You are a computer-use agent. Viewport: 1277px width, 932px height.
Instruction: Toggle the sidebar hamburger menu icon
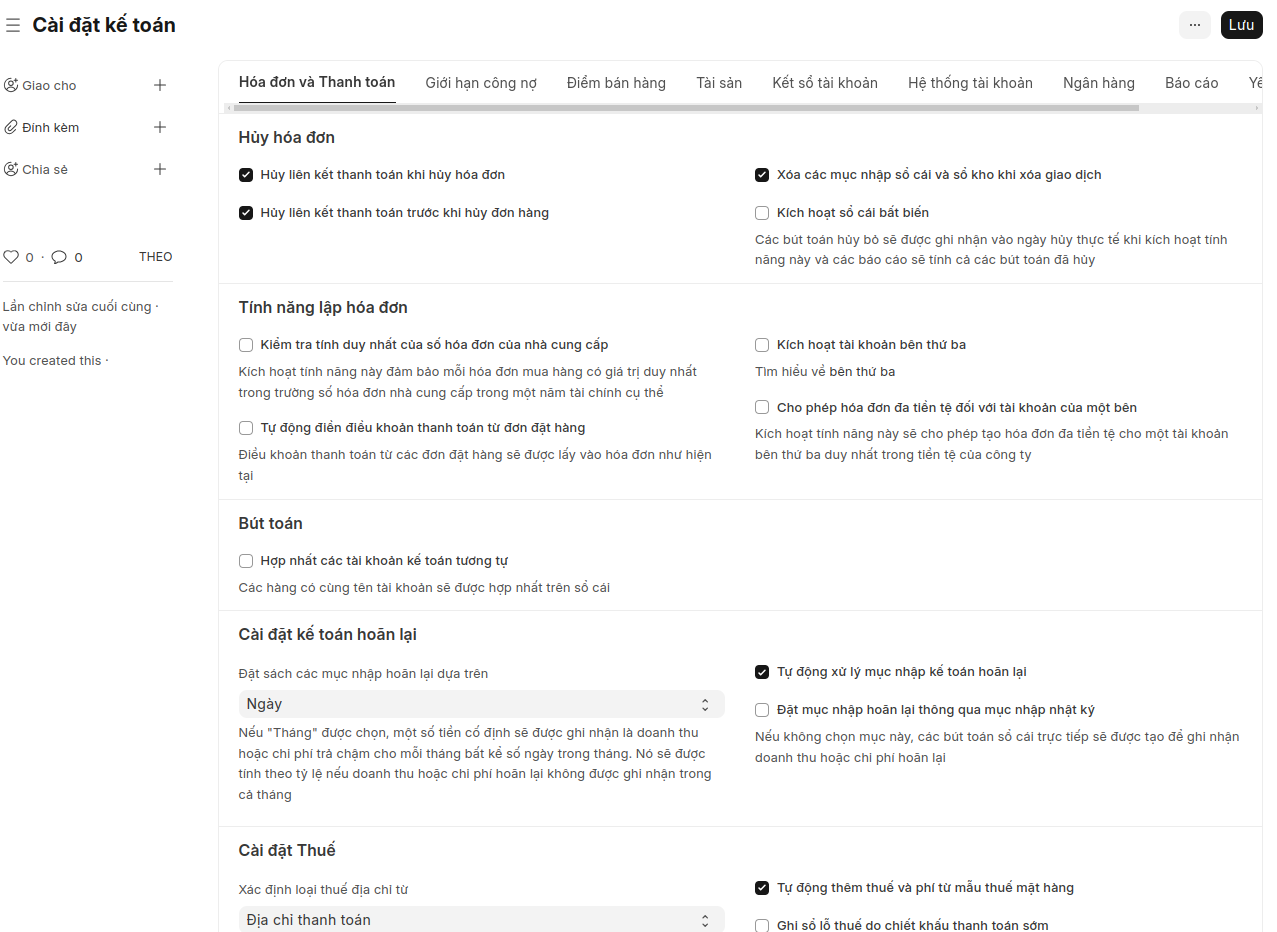[13, 25]
